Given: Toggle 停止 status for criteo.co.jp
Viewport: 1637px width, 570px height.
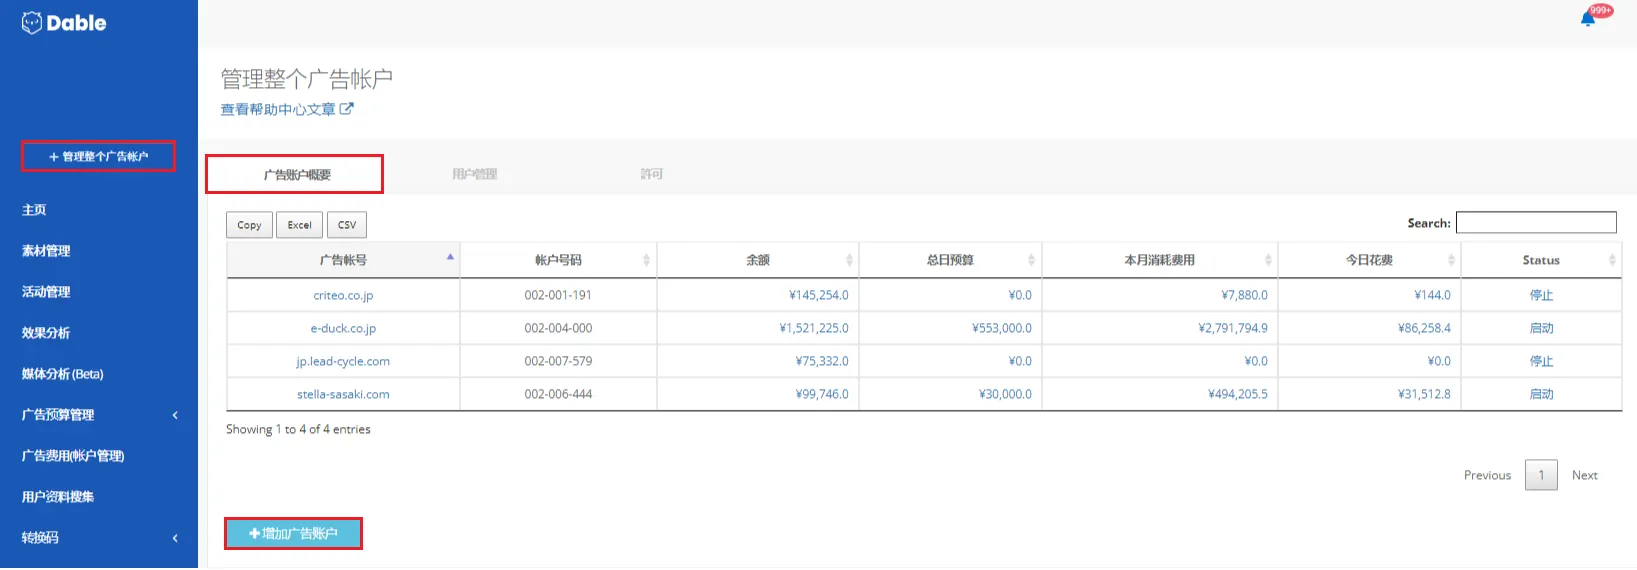Looking at the screenshot, I should coord(1541,295).
